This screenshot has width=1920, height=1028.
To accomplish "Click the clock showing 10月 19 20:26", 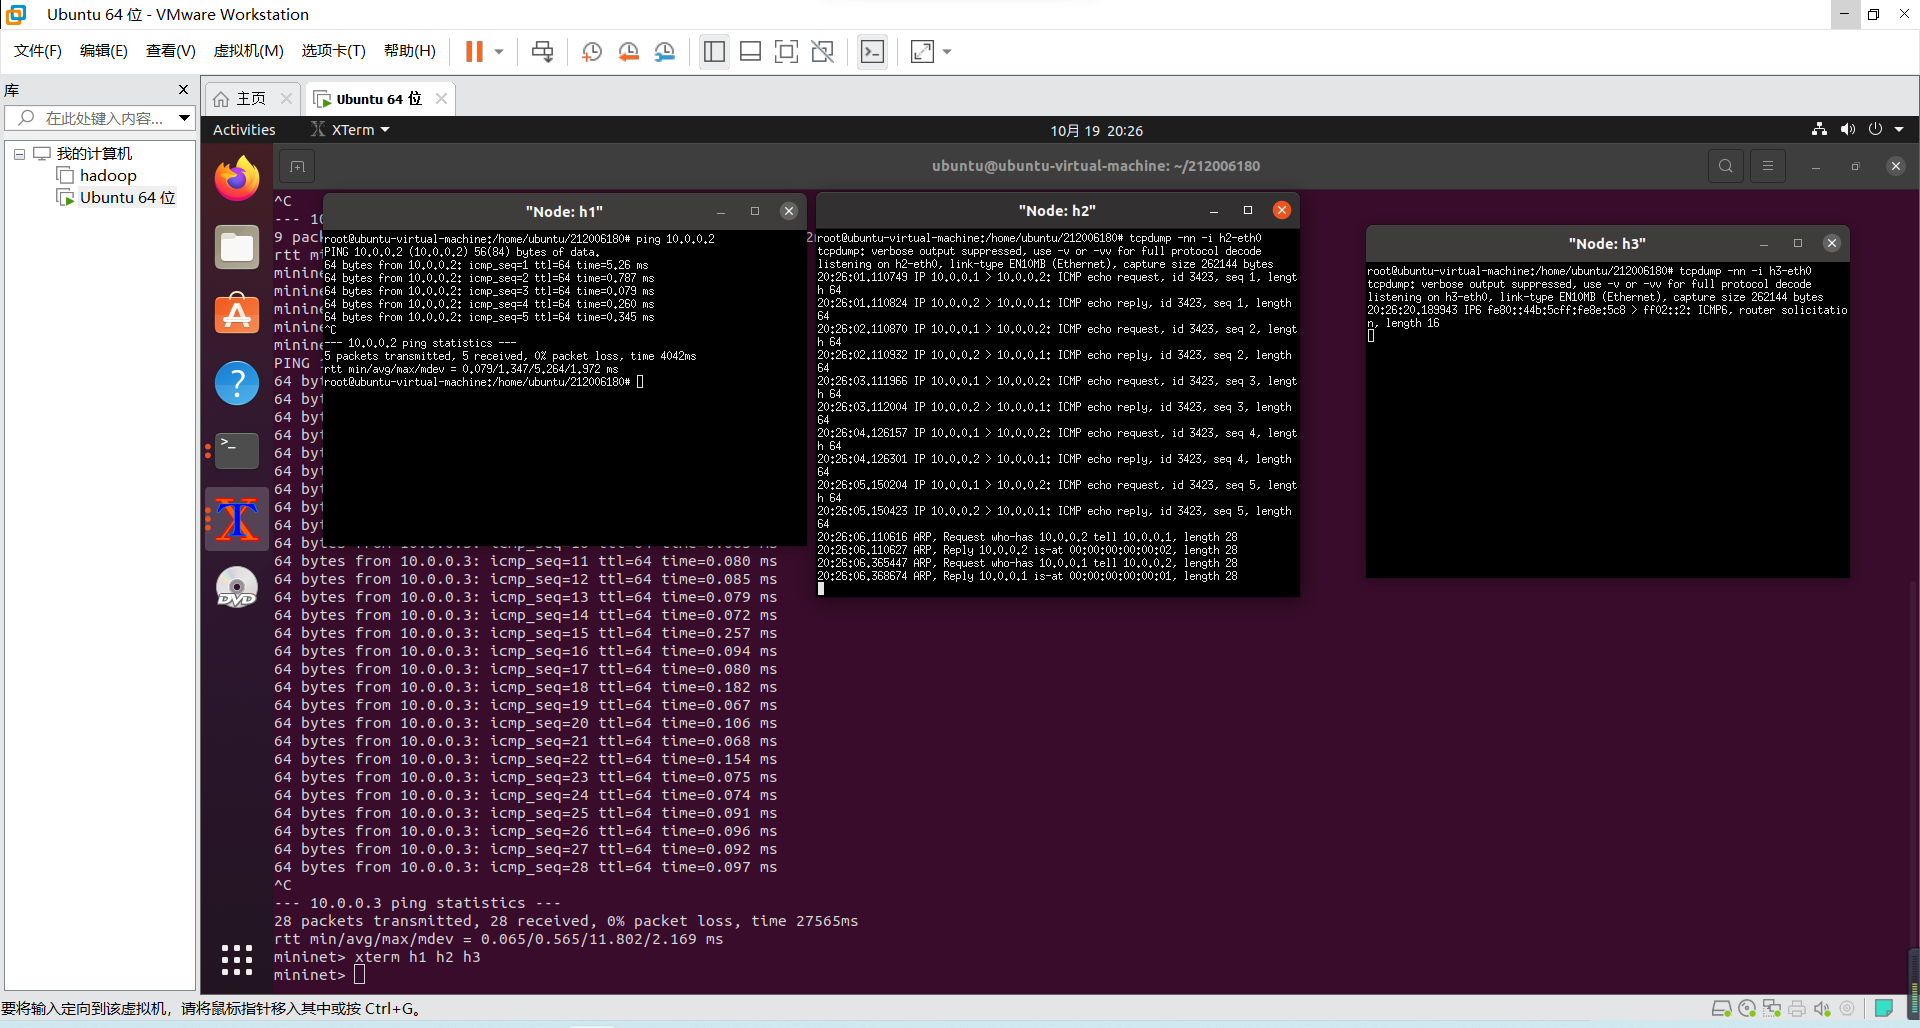I will [1096, 131].
